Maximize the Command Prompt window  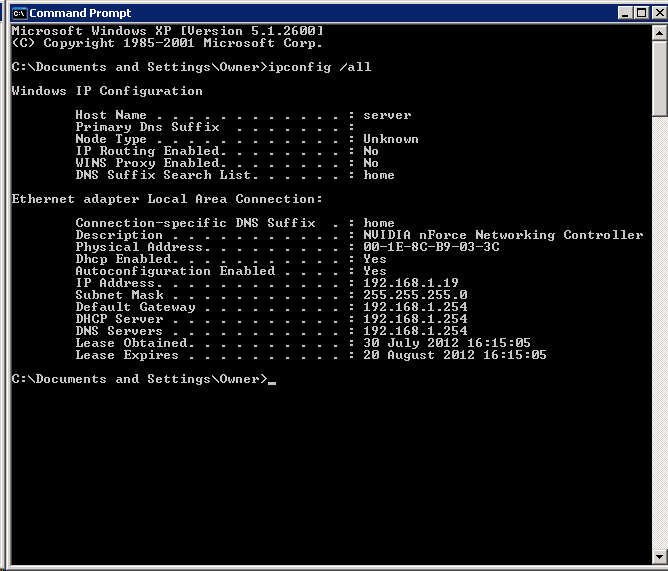tap(642, 13)
